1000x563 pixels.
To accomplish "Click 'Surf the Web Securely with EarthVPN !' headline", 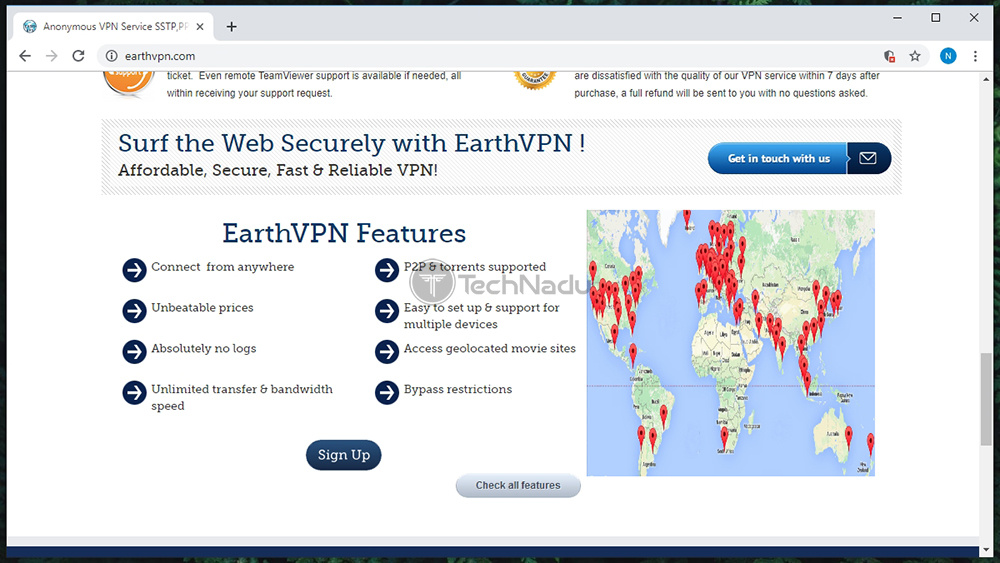I will tap(351, 143).
